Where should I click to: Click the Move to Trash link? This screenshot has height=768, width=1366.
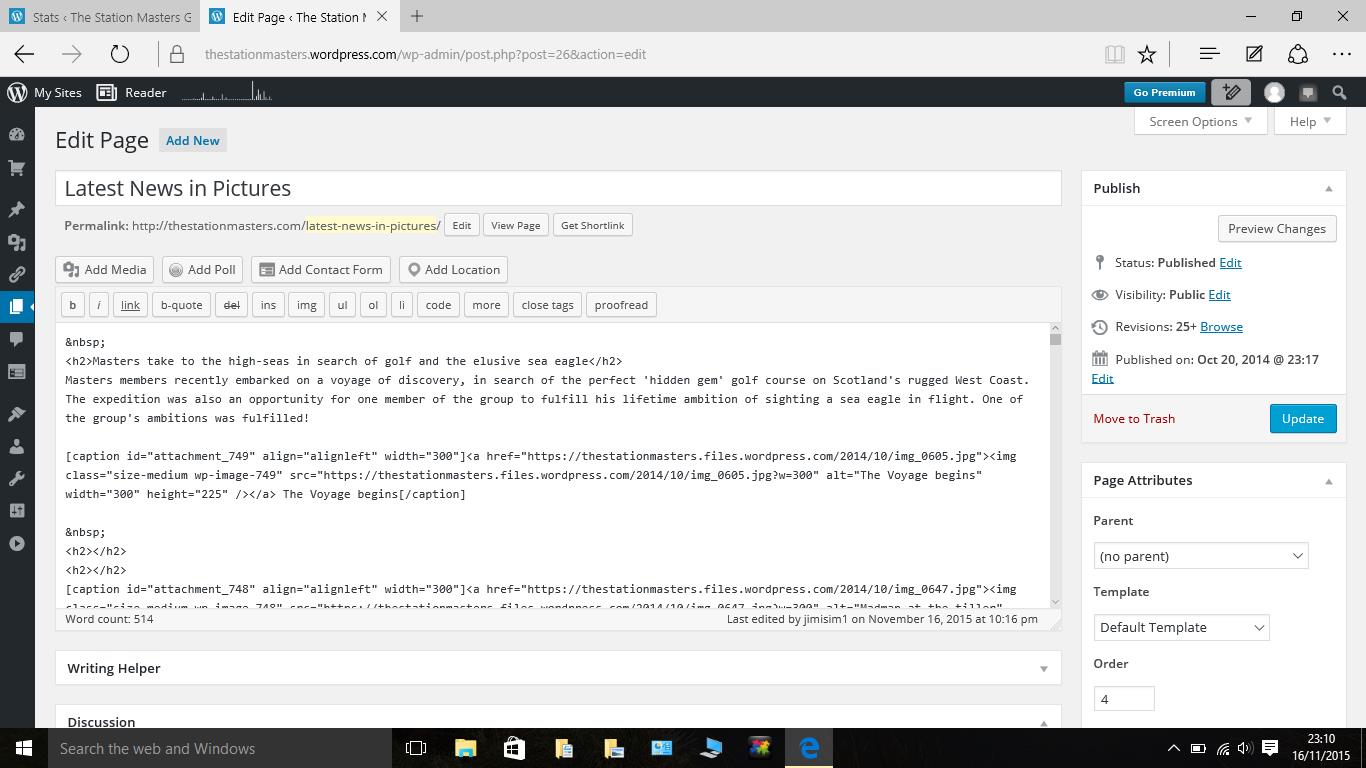(1133, 418)
